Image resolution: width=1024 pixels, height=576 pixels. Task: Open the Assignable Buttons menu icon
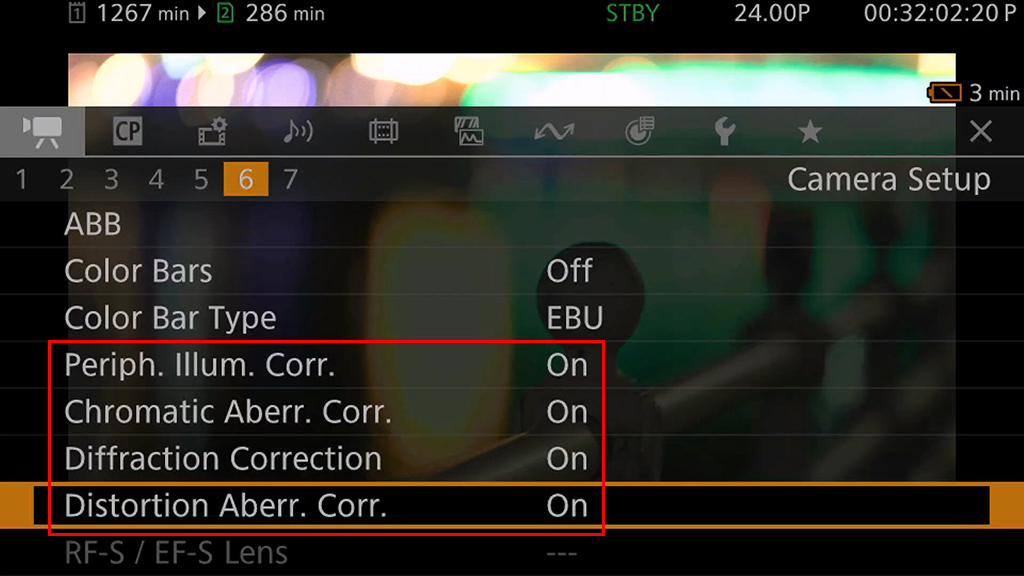(639, 131)
